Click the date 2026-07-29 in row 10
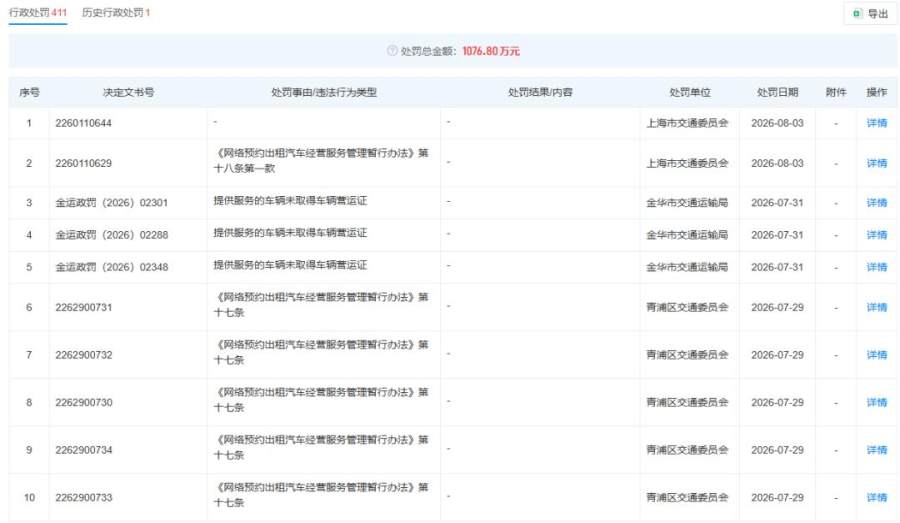Image resolution: width=900 pixels, height=523 pixels. 777,497
